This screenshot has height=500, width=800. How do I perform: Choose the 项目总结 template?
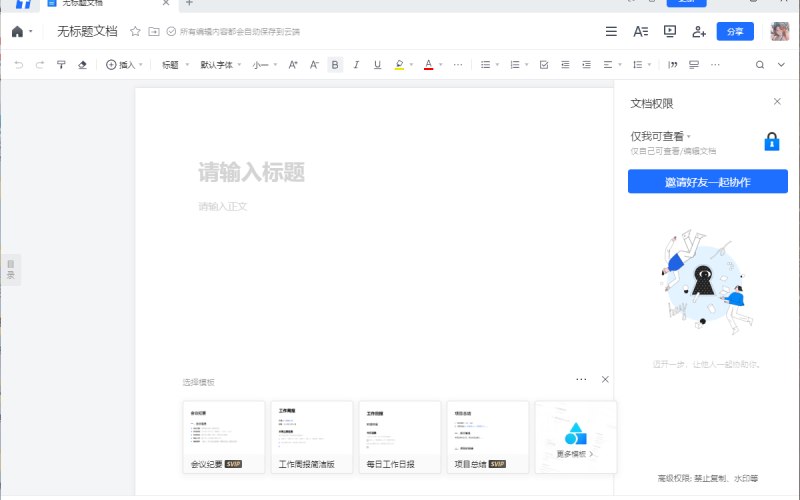pyautogui.click(x=488, y=437)
